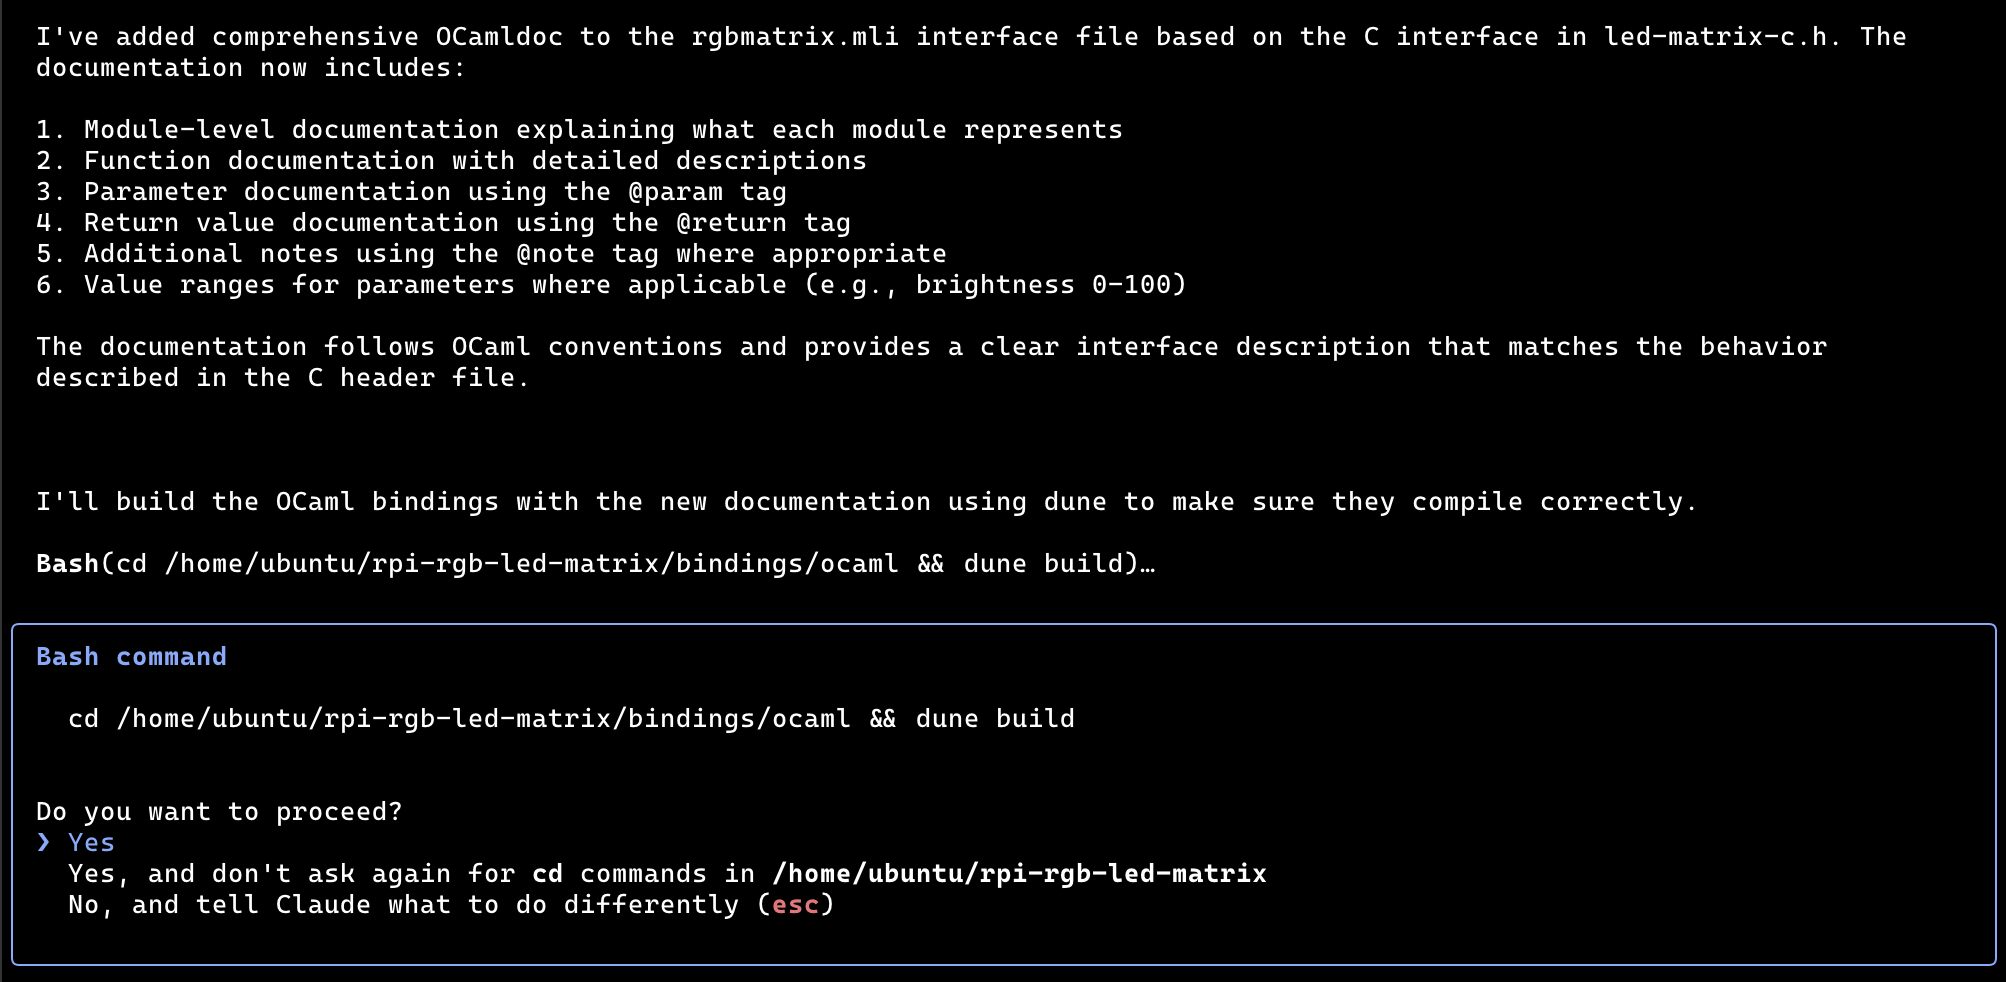Screen dimensions: 2006x982
Task: Click the selection arrow beside Yes
Action: (x=43, y=843)
